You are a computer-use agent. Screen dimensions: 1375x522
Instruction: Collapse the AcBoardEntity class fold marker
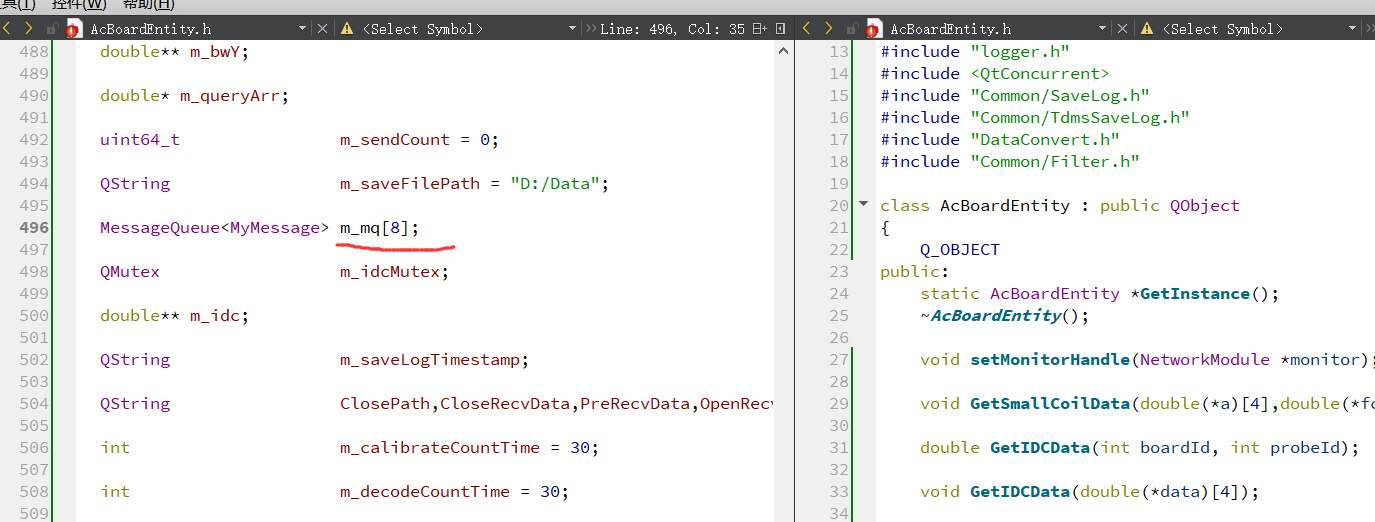pyautogui.click(x=864, y=205)
